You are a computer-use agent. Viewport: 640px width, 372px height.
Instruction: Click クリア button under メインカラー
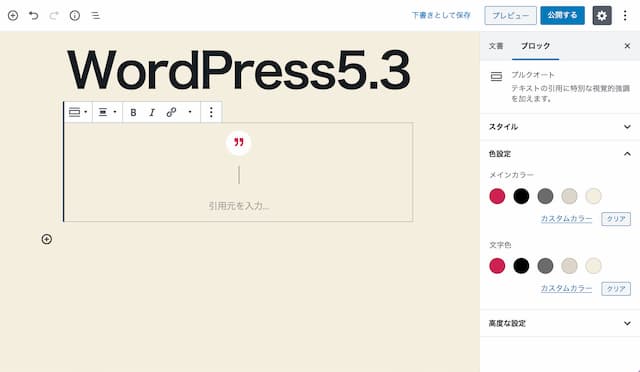click(x=616, y=219)
